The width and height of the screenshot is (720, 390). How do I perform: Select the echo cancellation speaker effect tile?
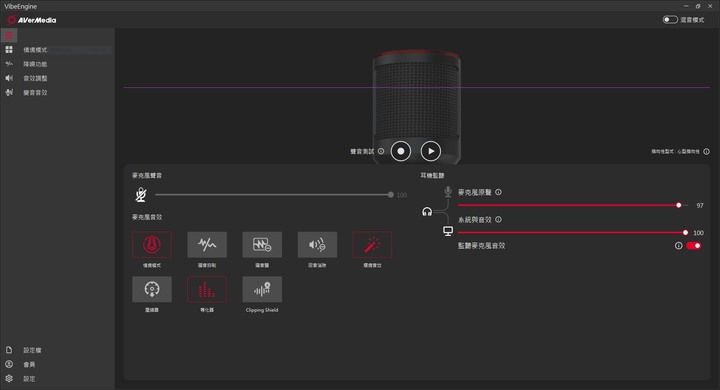[317, 244]
